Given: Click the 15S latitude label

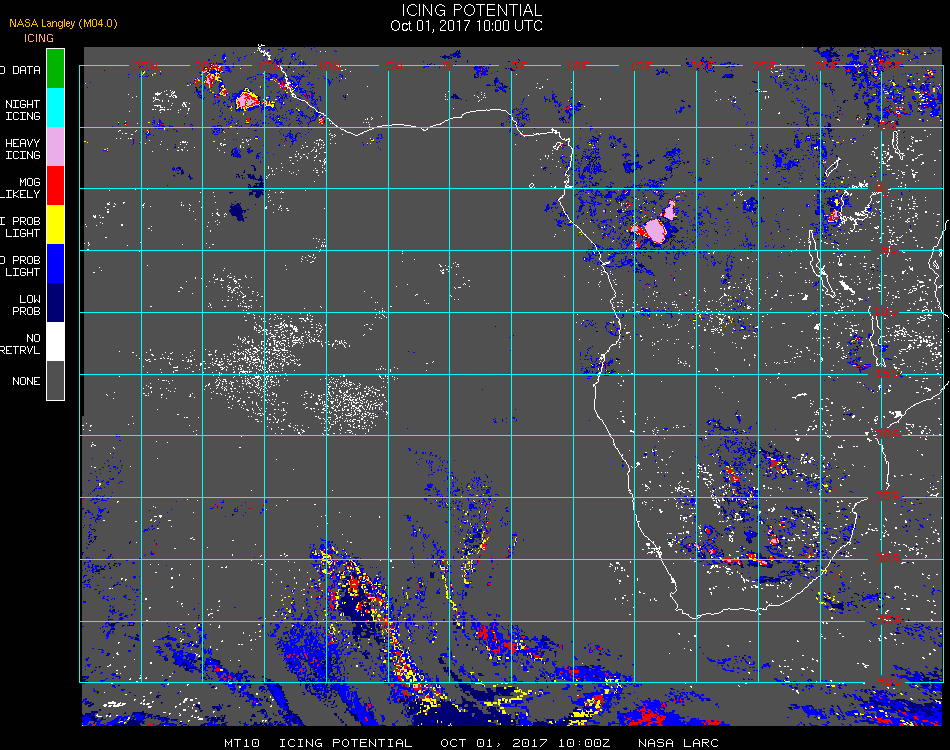Looking at the screenshot, I should point(888,373).
